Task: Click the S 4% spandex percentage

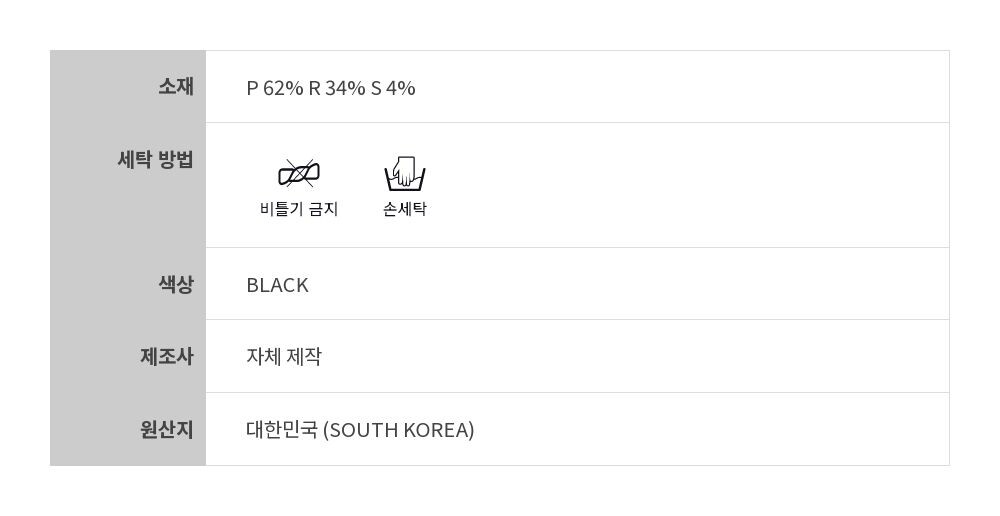Action: (x=393, y=88)
